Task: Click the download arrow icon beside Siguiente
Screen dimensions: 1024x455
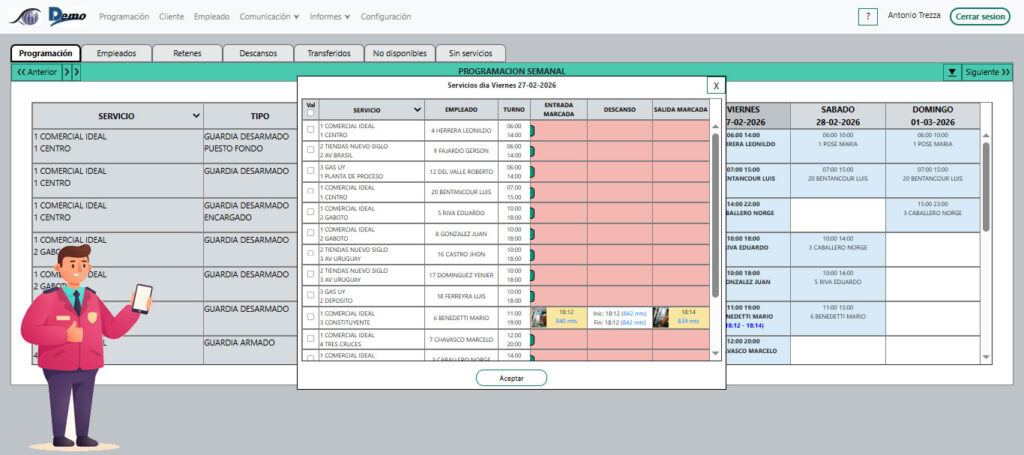Action: 952,72
